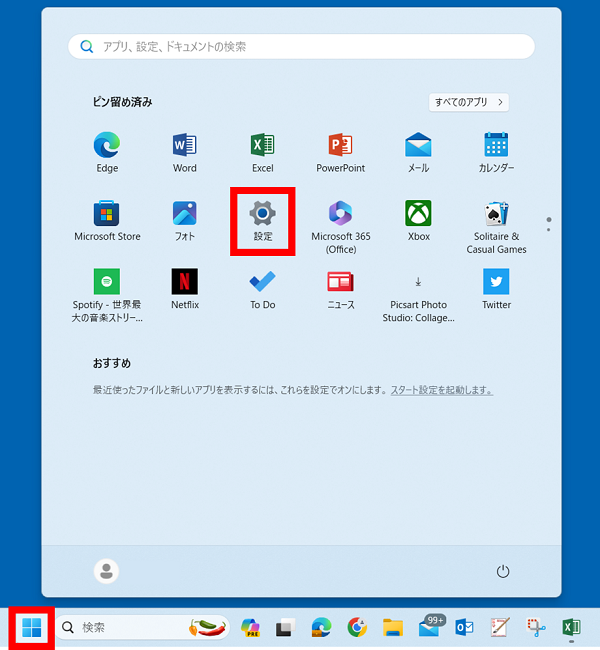Launch Spotify pinned app

tap(107, 295)
